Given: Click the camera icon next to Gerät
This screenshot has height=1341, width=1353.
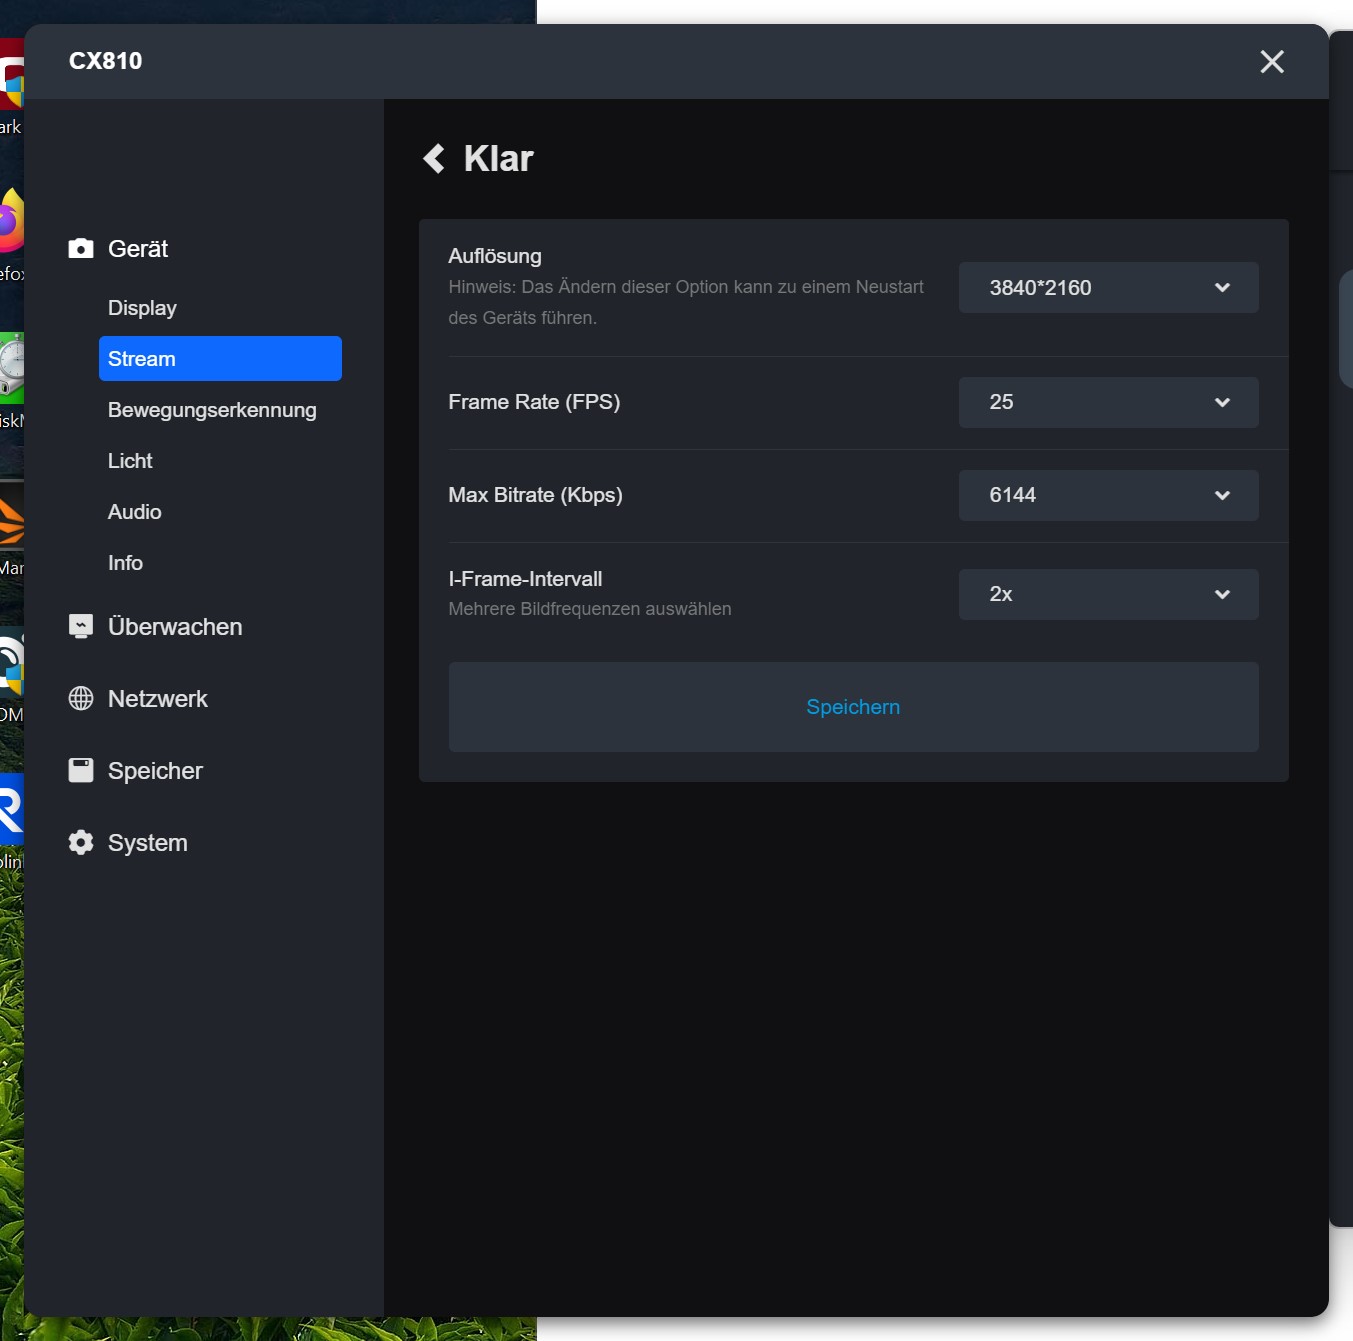Looking at the screenshot, I should pyautogui.click(x=81, y=248).
